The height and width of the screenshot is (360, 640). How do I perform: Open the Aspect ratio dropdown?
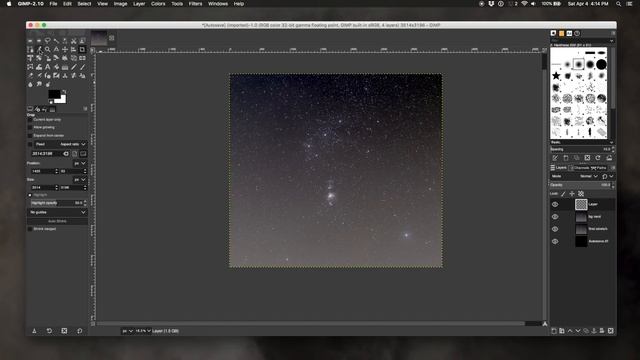pos(73,144)
